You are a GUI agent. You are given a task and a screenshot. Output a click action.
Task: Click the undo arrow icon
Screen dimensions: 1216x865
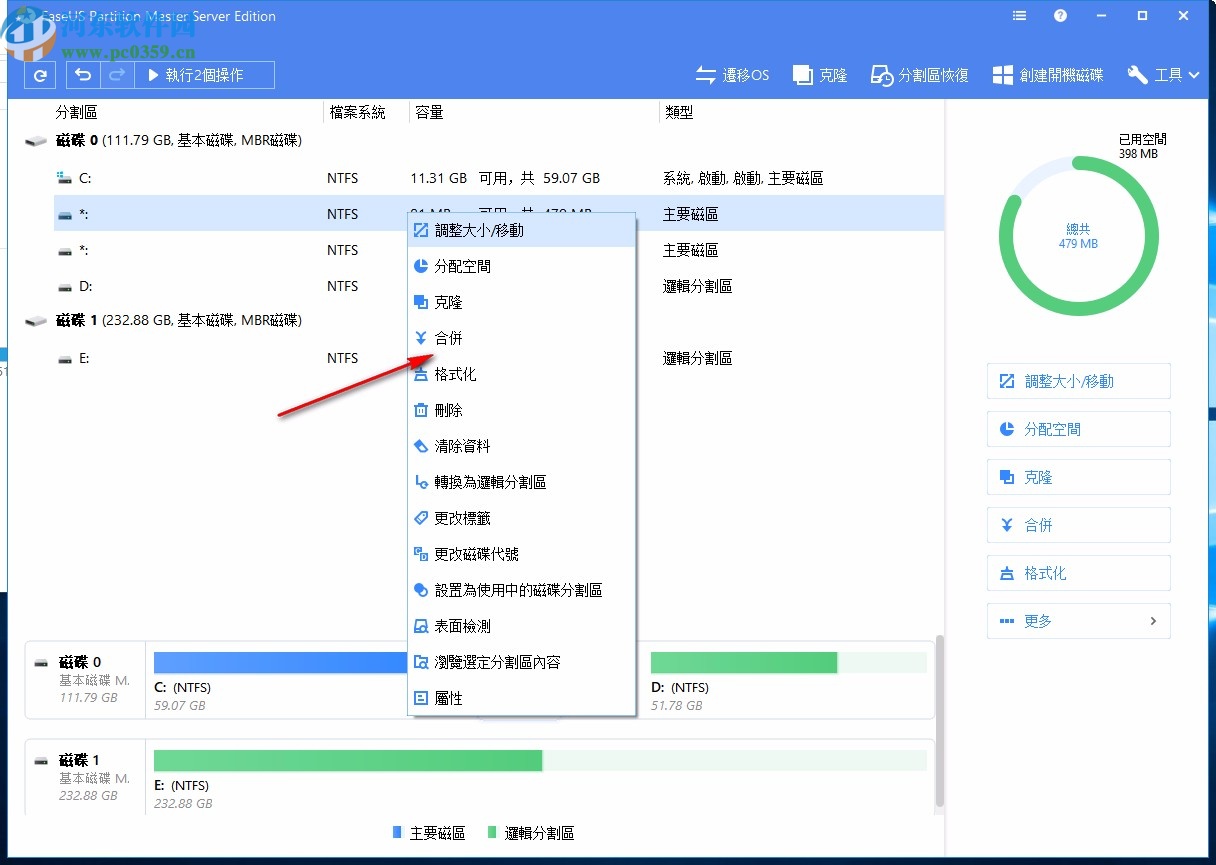coord(82,74)
